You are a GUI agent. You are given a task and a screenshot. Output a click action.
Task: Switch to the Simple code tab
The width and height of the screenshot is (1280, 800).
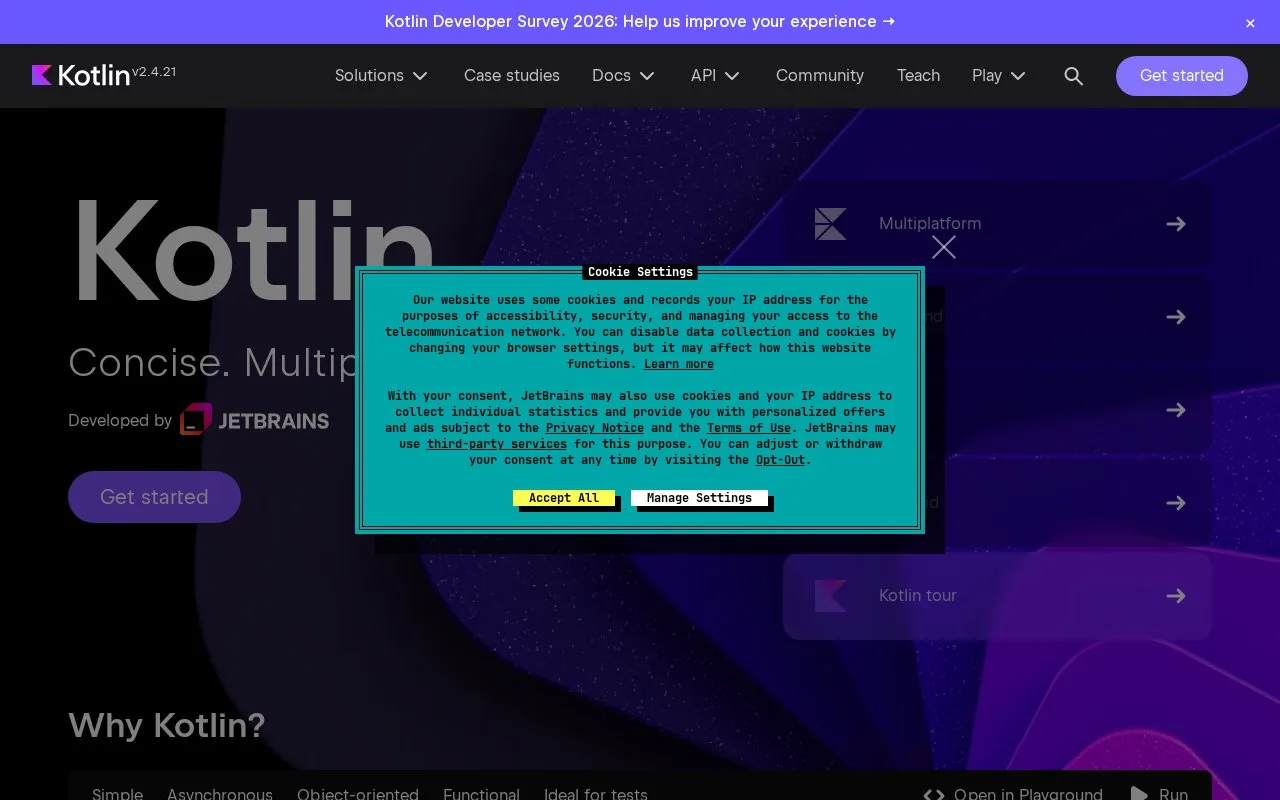(117, 794)
